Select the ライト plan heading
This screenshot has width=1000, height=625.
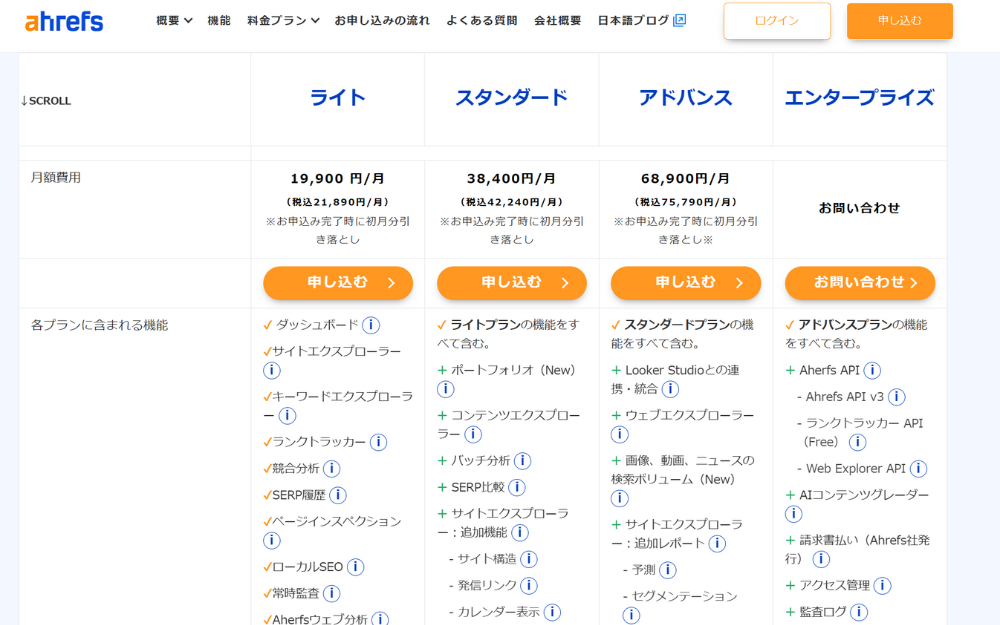337,98
